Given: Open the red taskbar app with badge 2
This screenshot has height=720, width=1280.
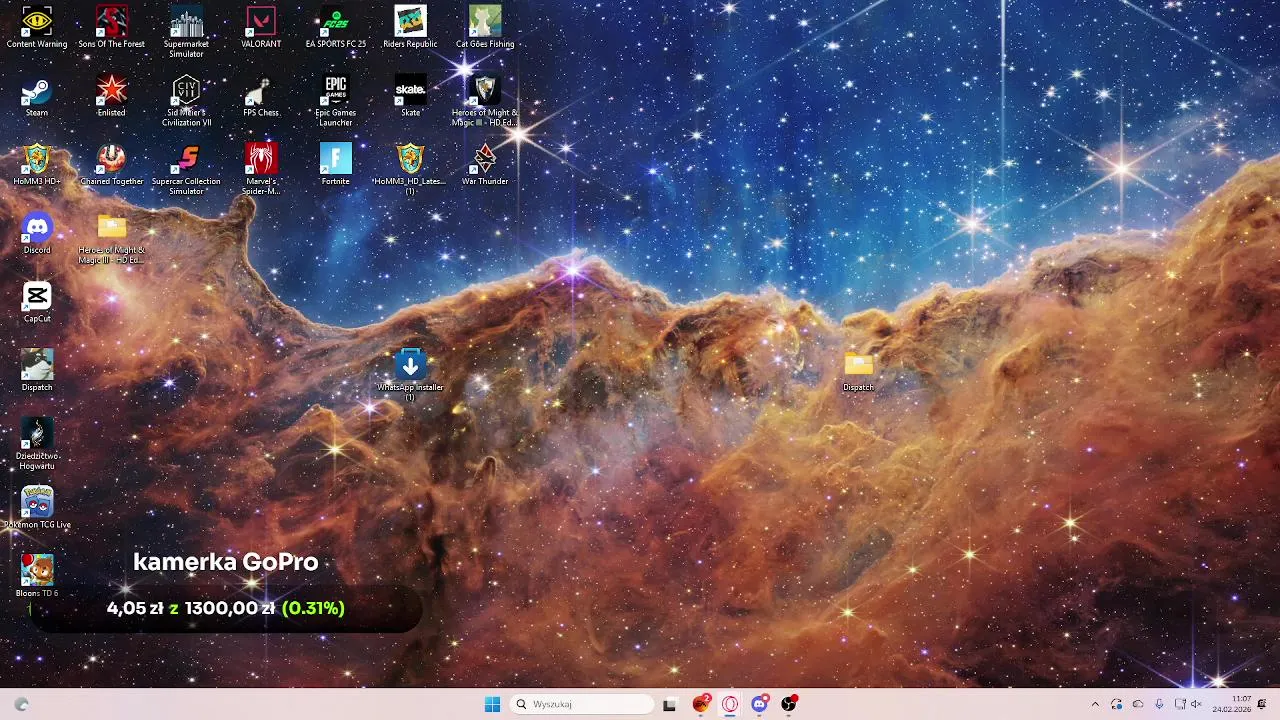Looking at the screenshot, I should [701, 704].
